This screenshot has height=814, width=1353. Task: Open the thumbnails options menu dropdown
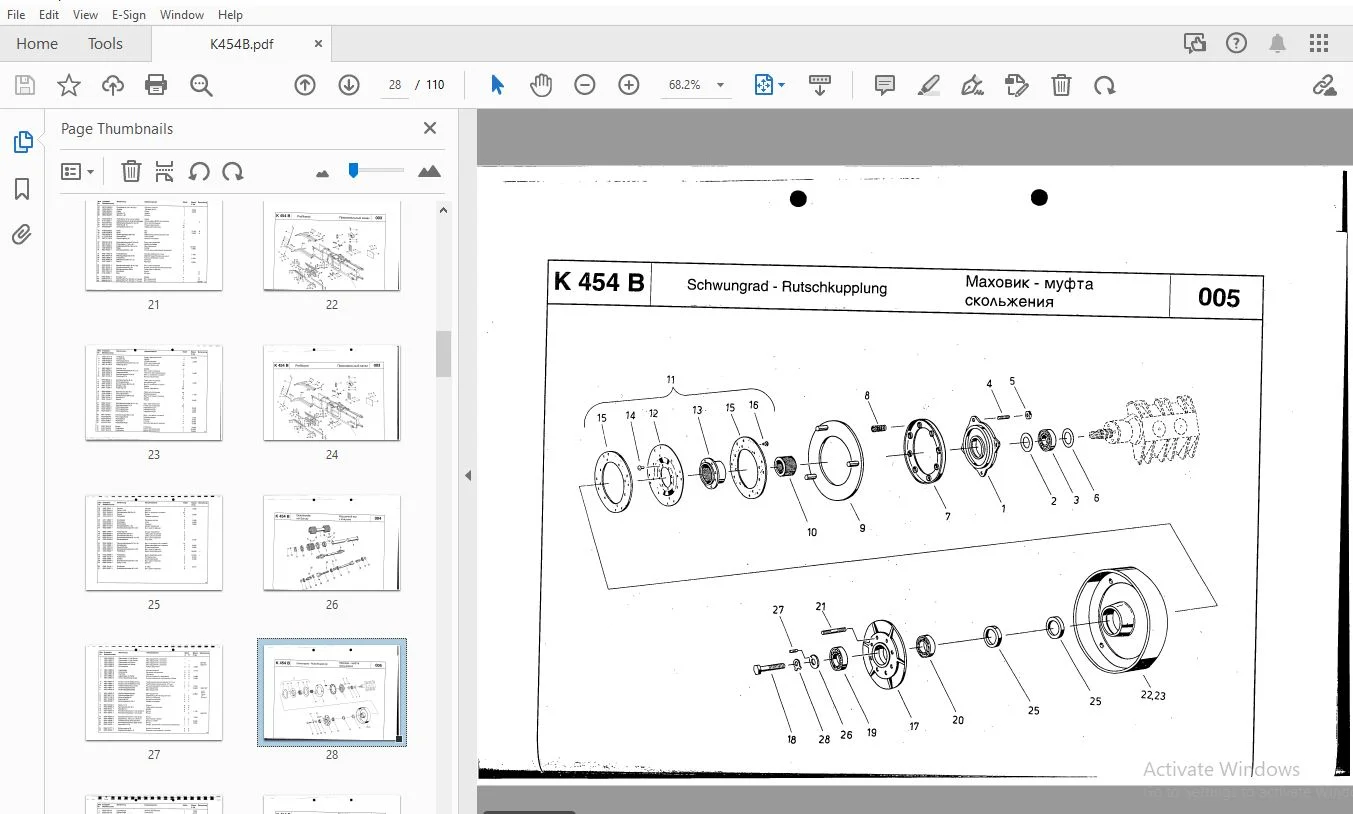(x=77, y=172)
